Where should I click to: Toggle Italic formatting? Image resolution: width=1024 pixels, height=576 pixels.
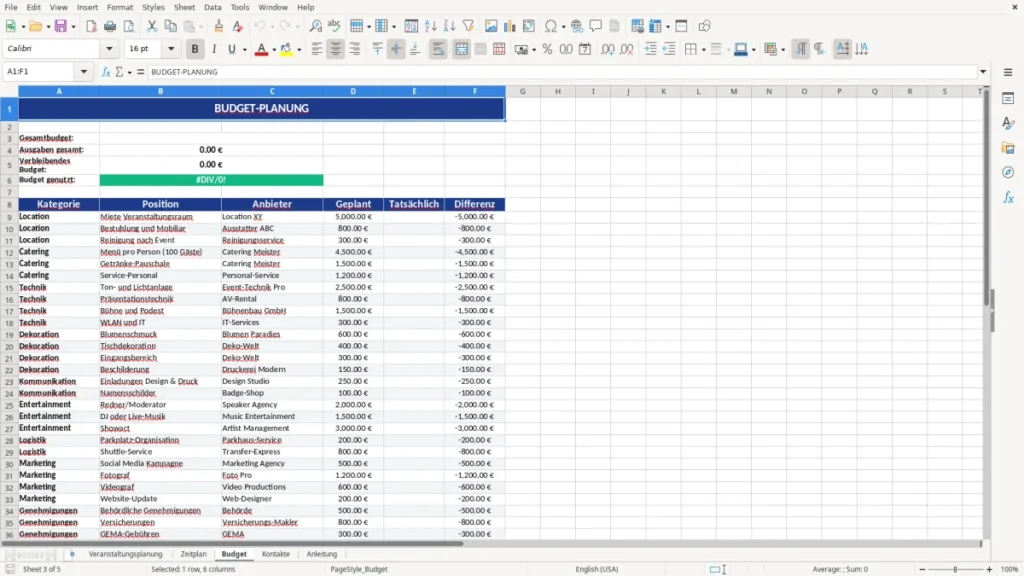click(214, 49)
